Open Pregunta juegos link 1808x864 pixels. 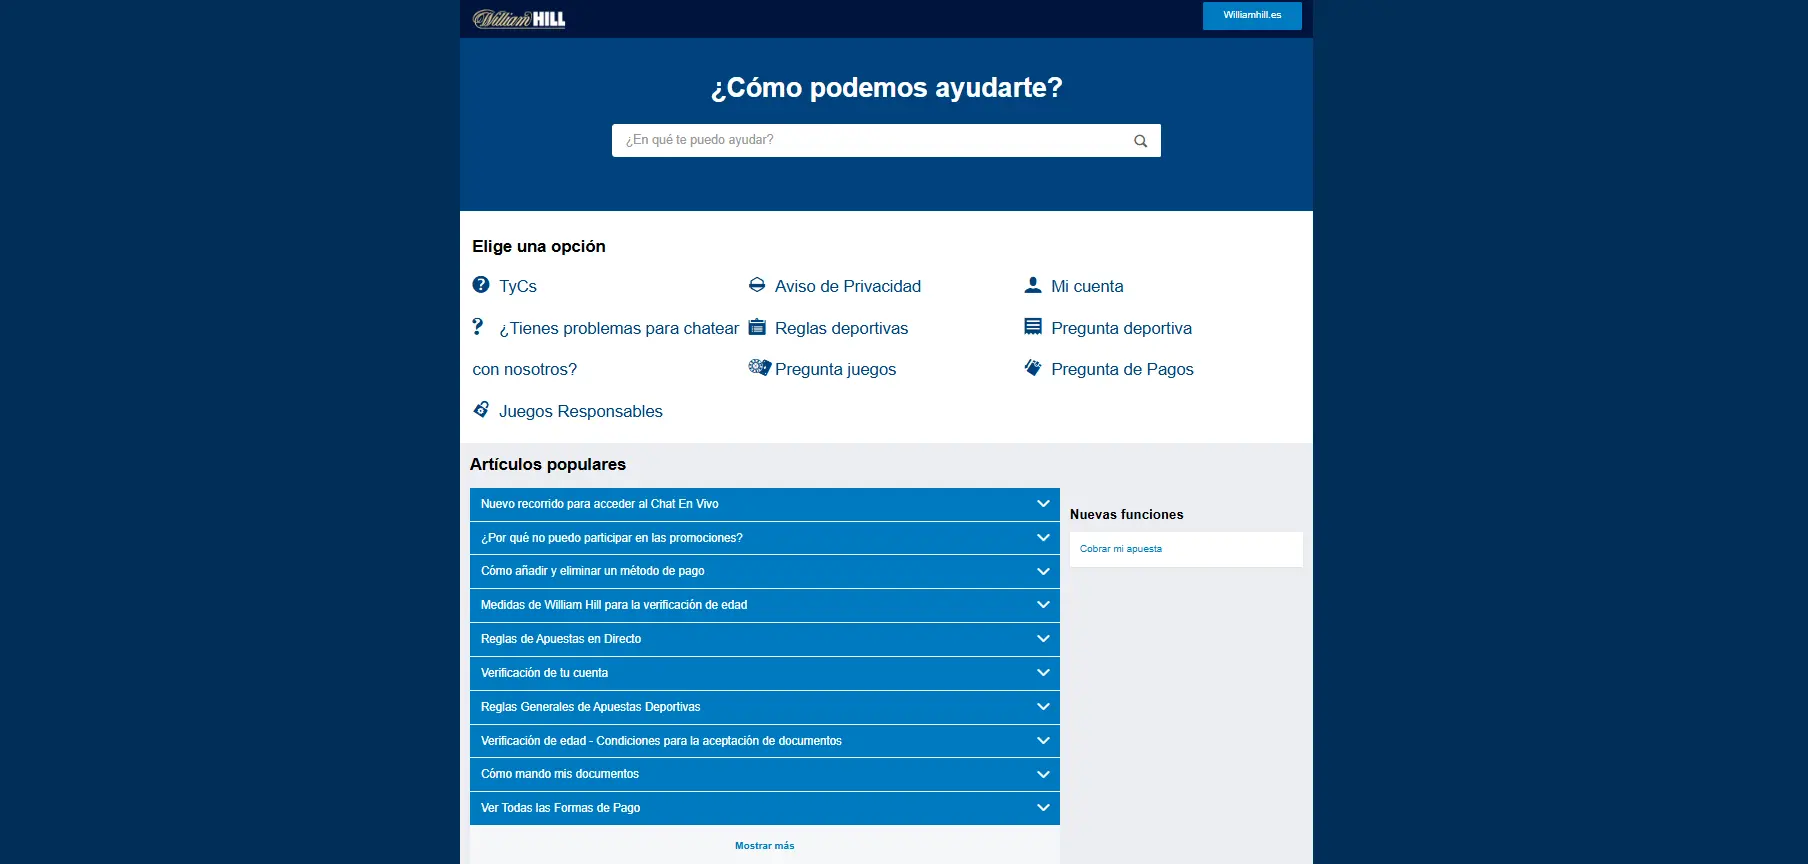click(x=835, y=369)
